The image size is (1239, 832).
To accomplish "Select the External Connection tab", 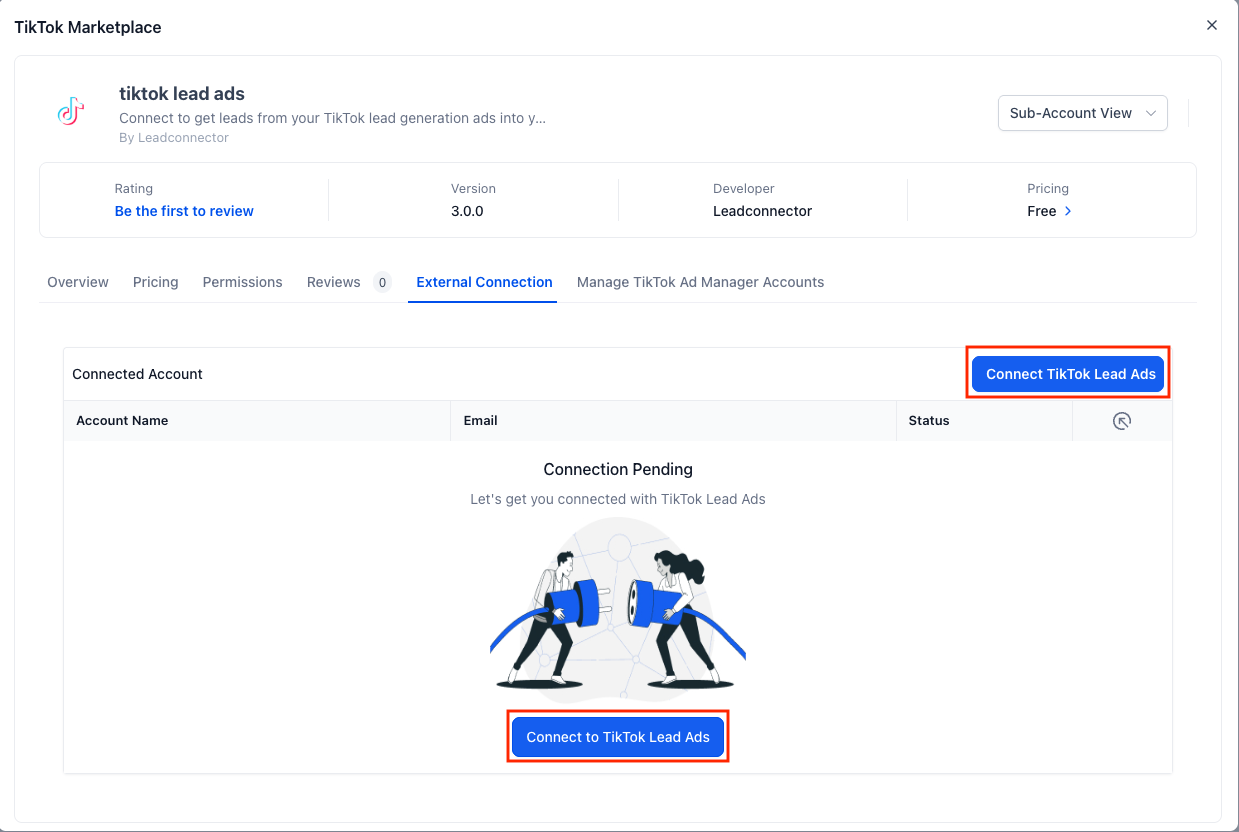I will (x=485, y=282).
